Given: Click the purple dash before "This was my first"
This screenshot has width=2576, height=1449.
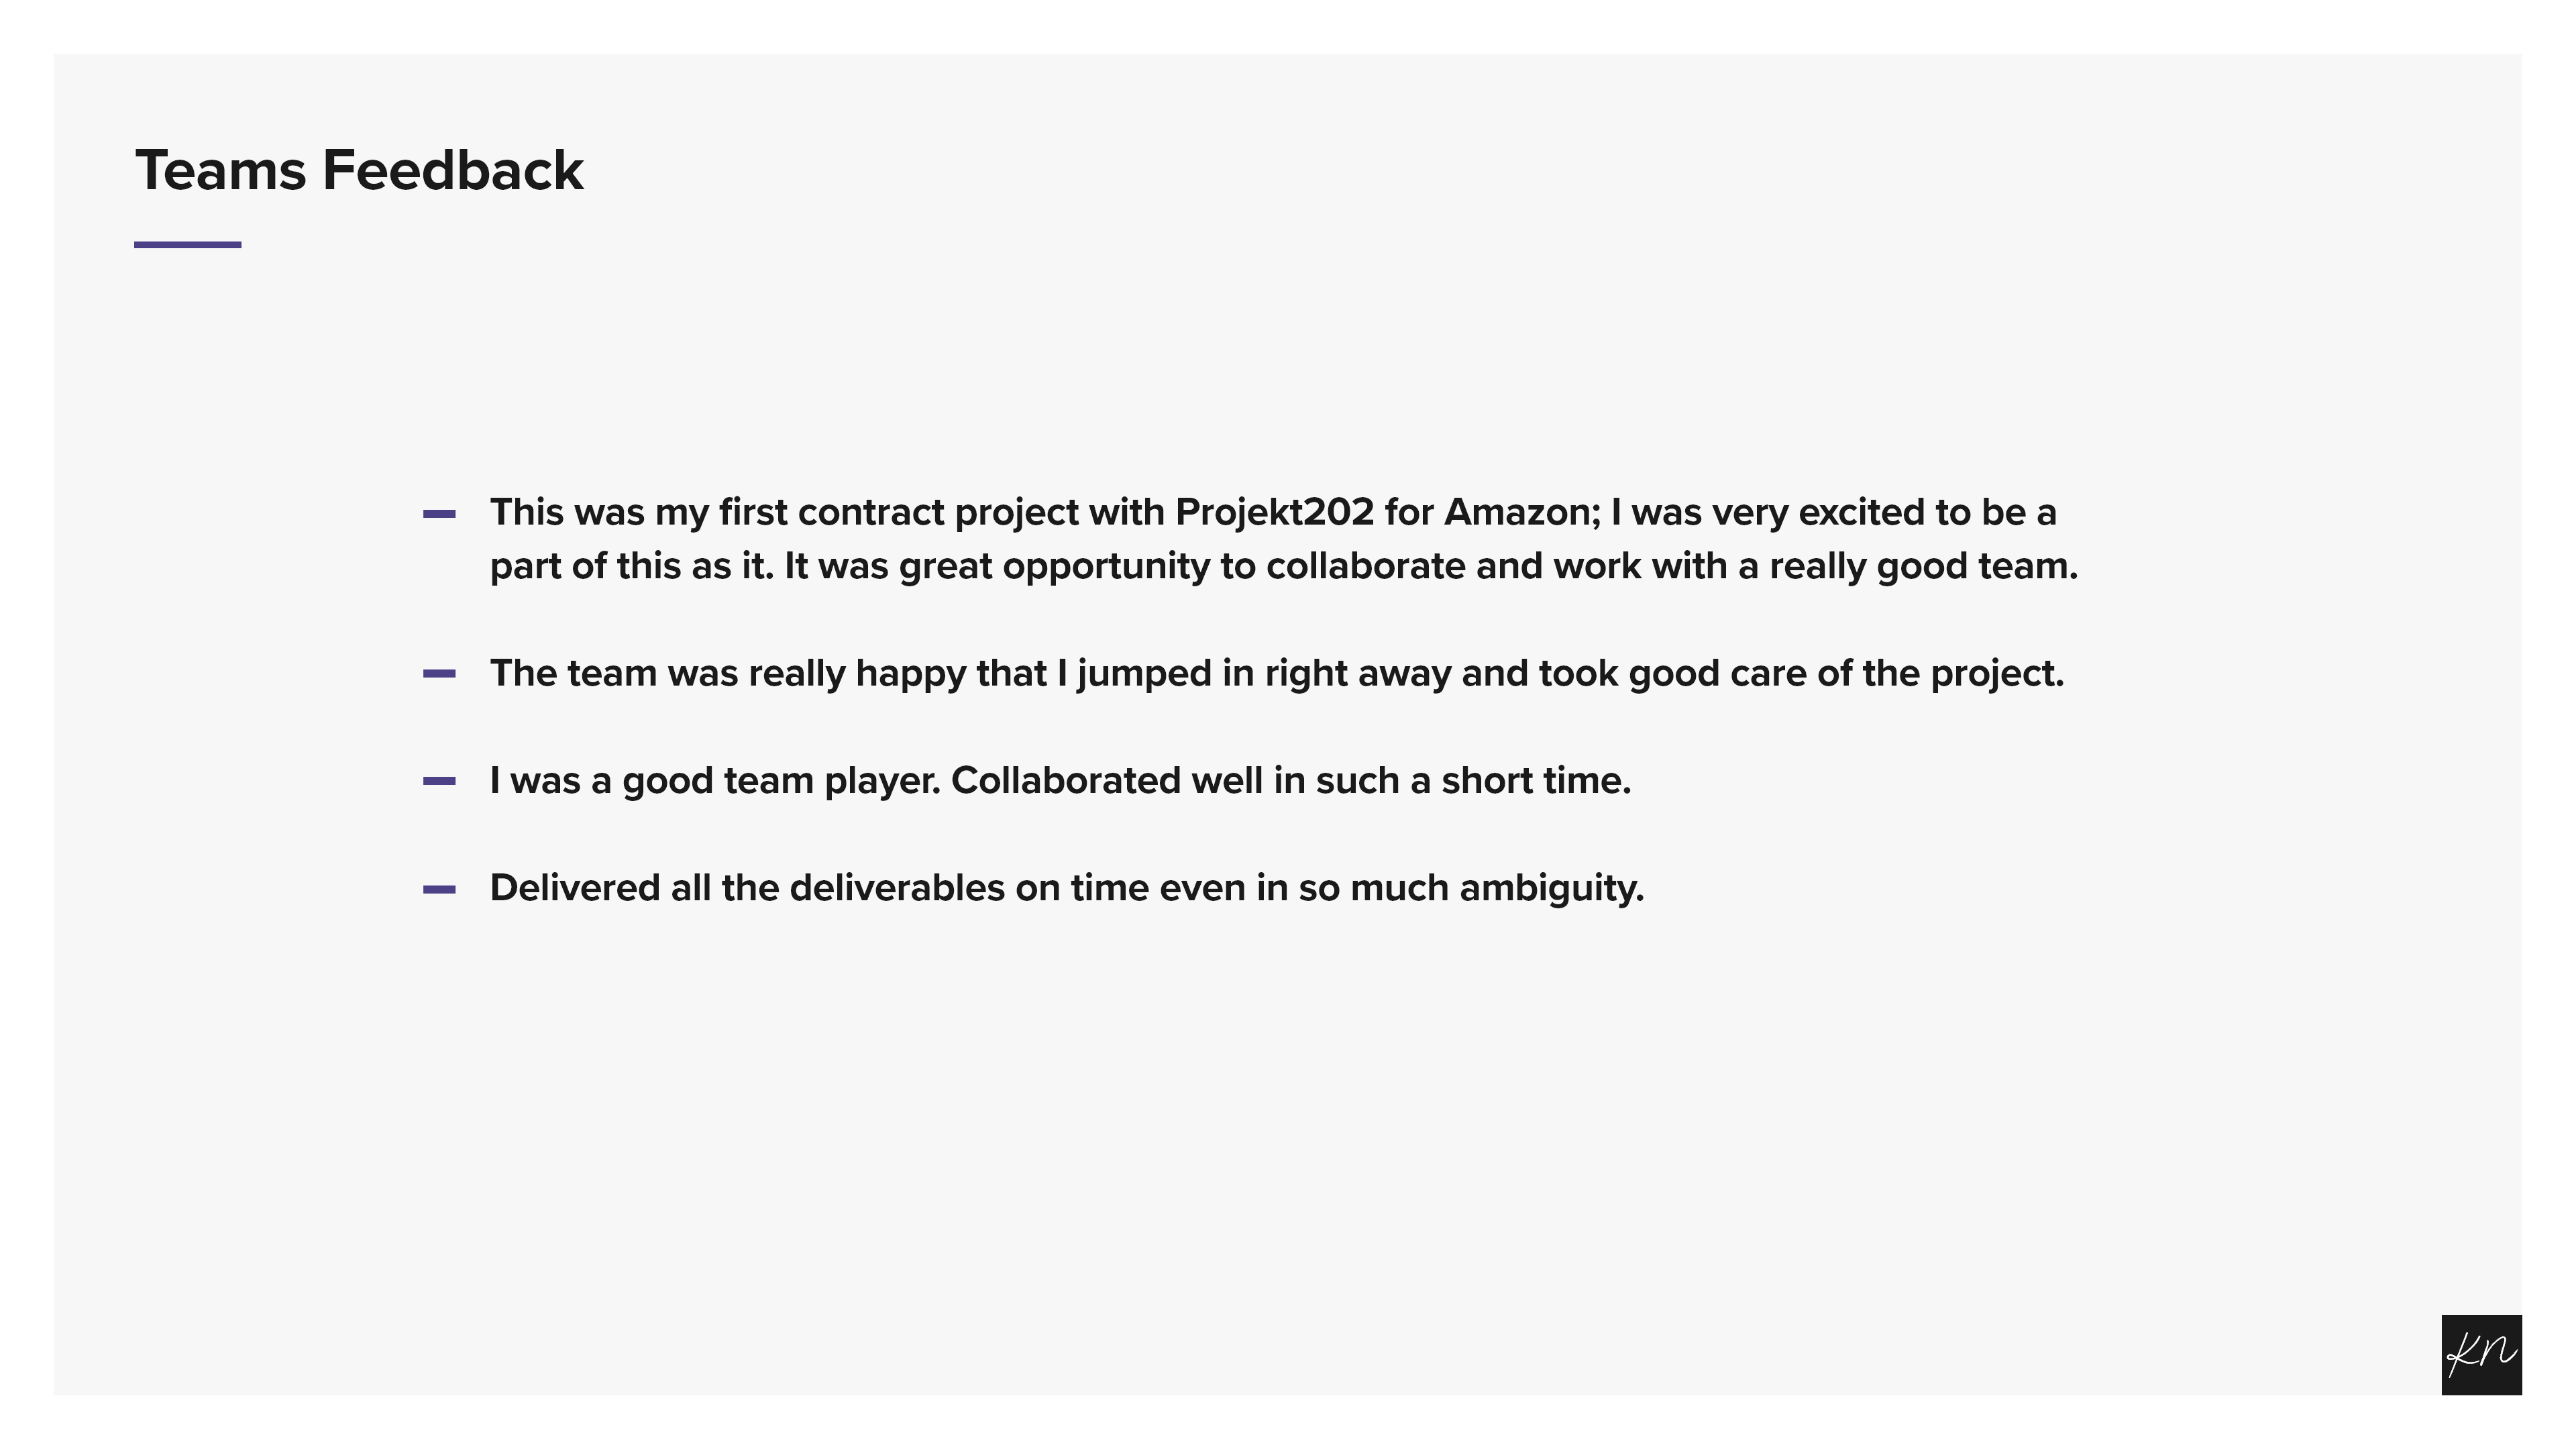Looking at the screenshot, I should pyautogui.click(x=439, y=514).
